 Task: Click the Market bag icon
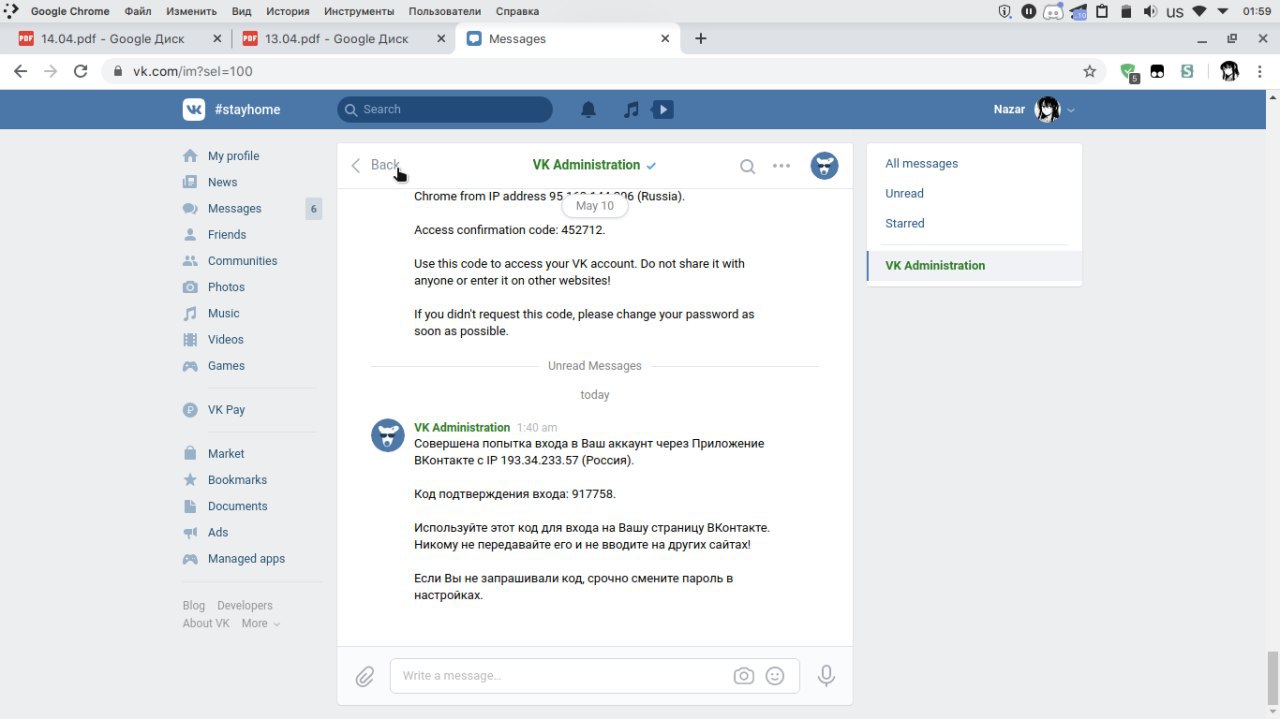190,454
